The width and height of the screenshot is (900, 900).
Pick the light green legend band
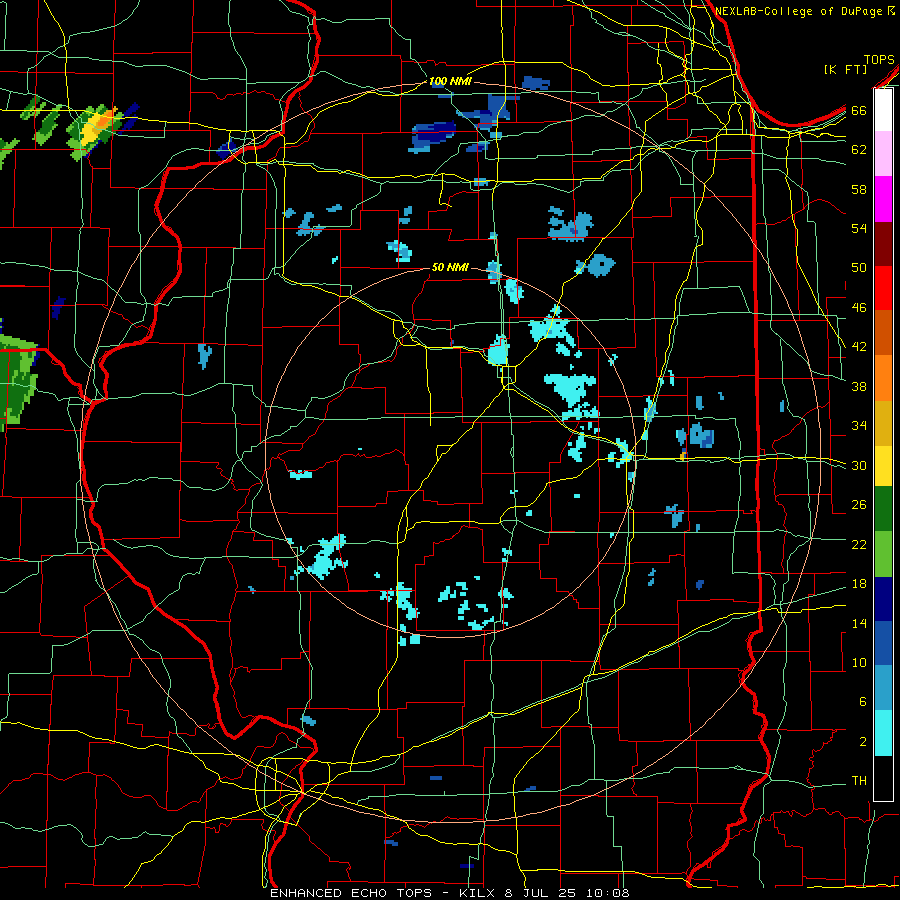pos(883,554)
